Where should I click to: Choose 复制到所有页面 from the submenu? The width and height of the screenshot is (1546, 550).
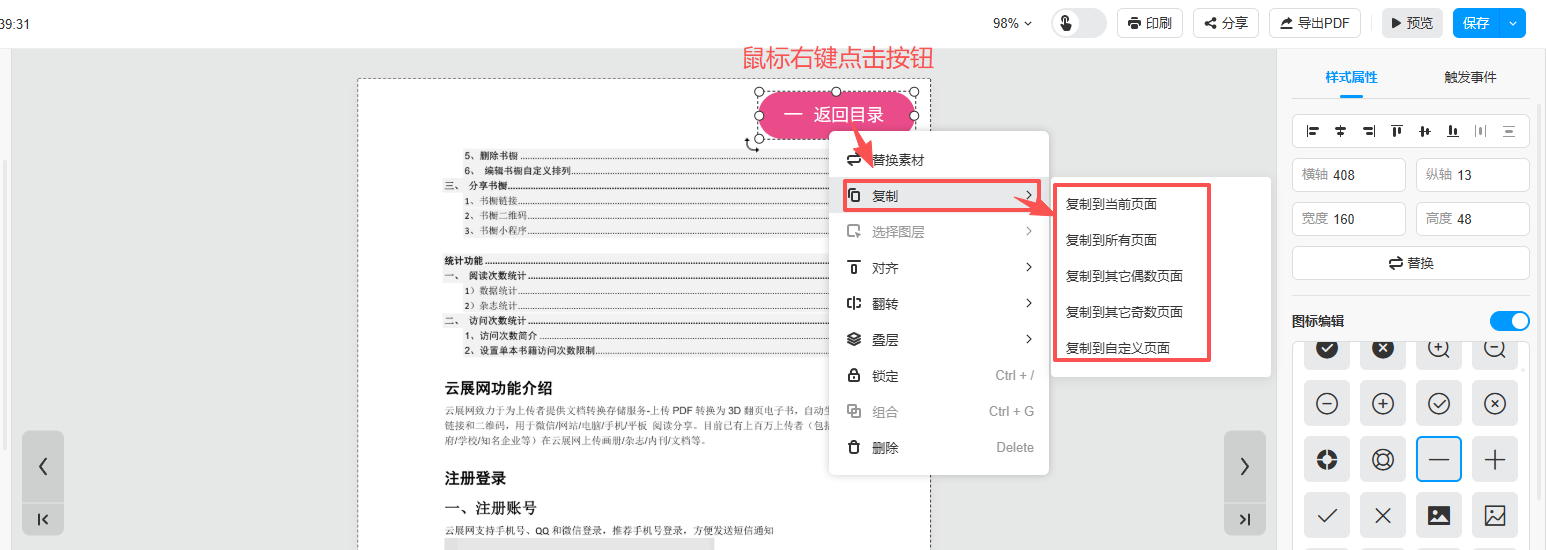point(1111,240)
